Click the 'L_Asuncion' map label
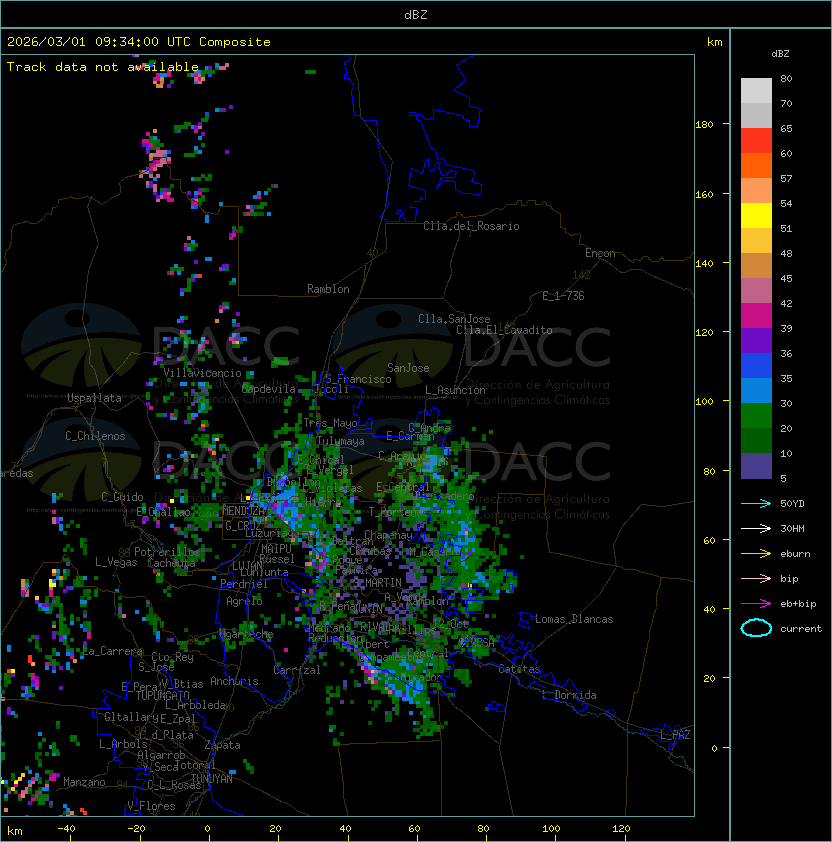 tap(455, 390)
